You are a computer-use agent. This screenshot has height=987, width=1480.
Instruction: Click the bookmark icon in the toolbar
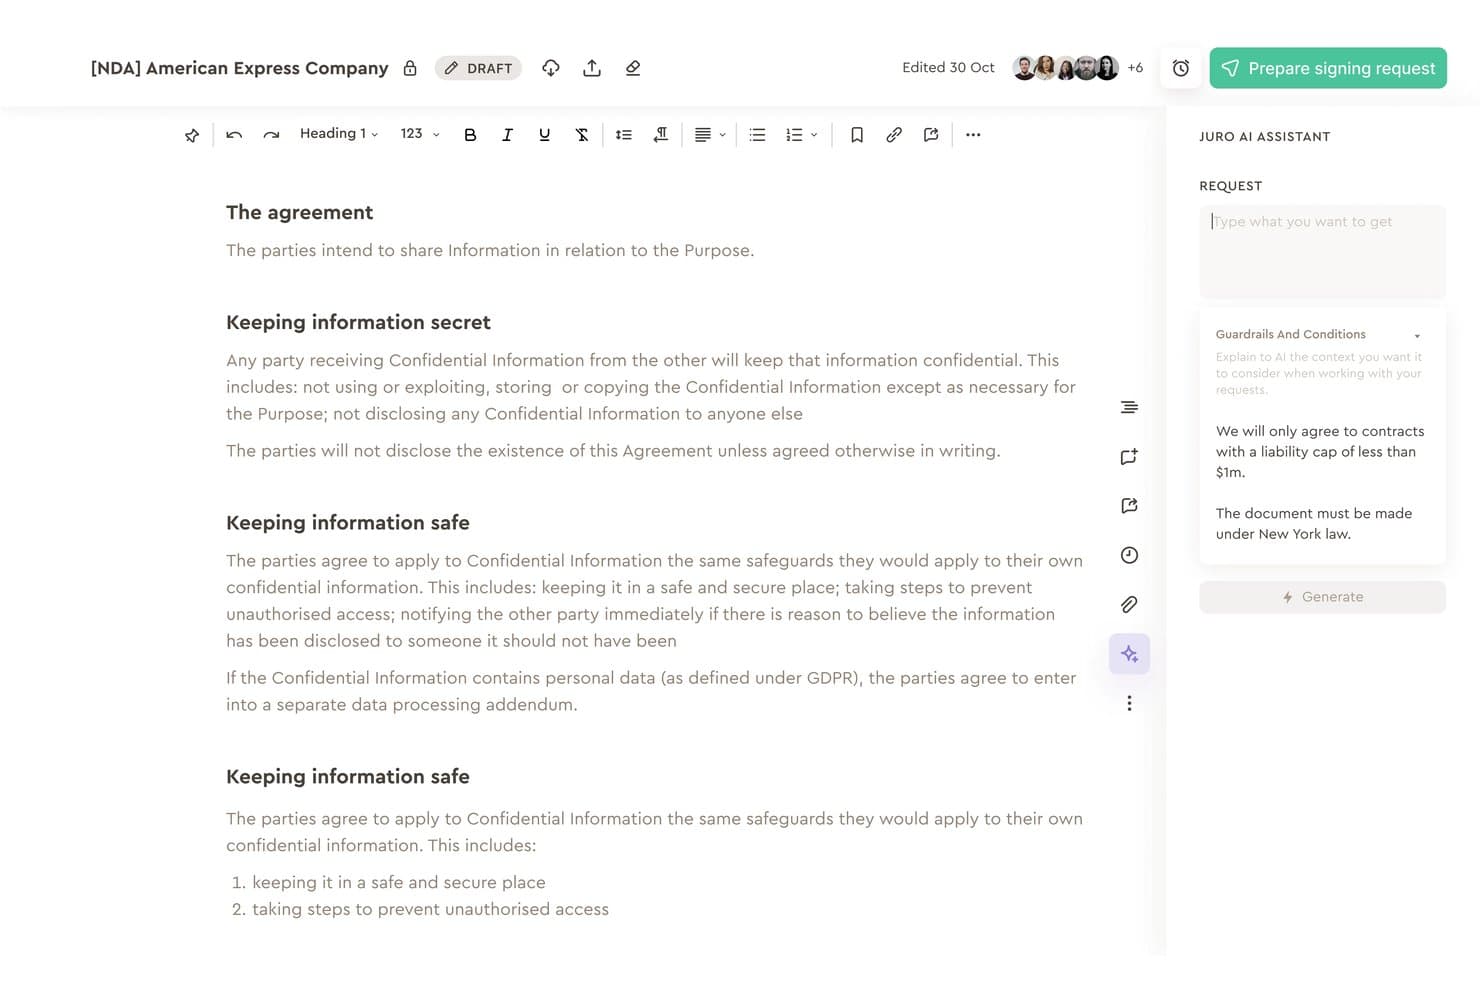point(857,135)
